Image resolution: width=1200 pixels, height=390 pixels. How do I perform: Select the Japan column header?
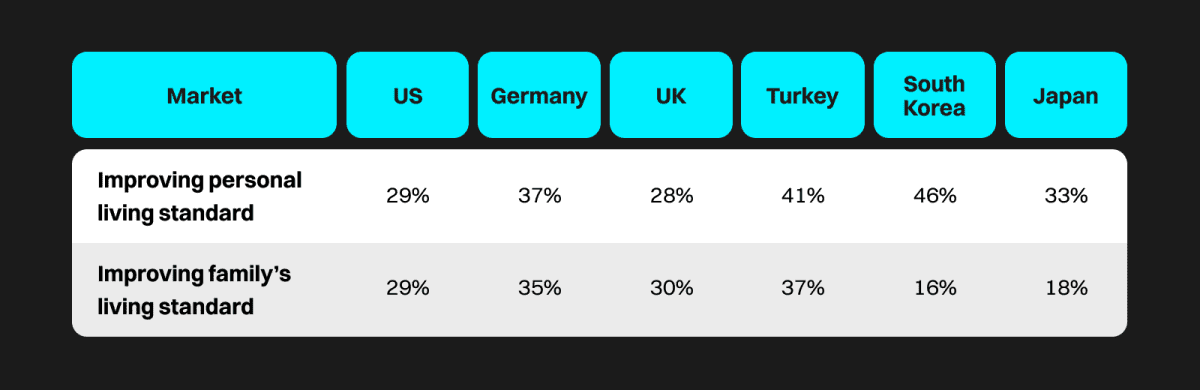[1066, 96]
